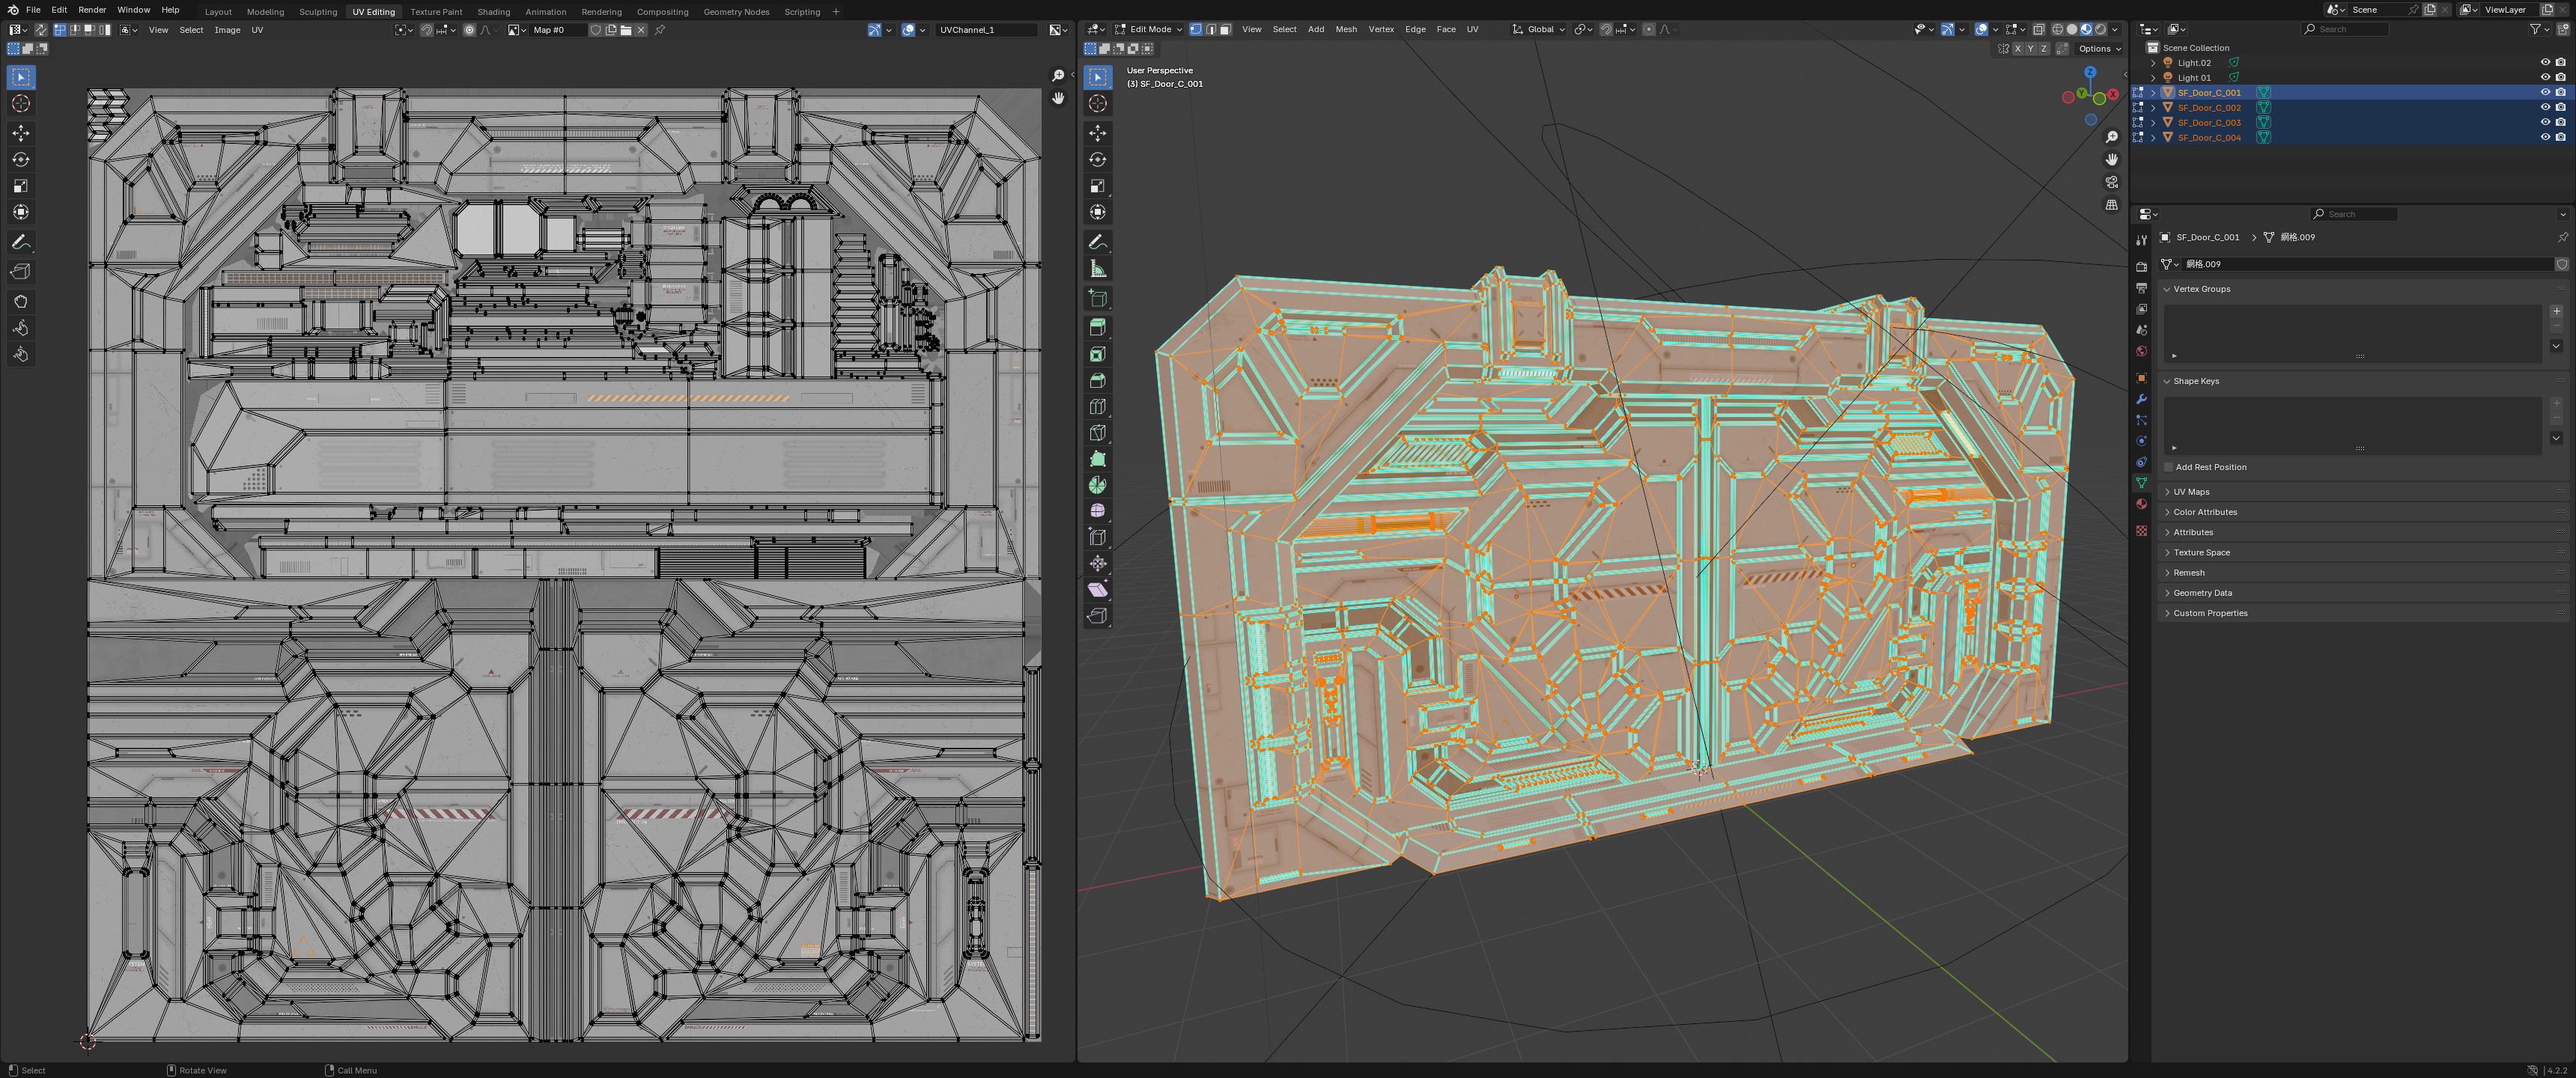2576x1078 pixels.
Task: Select the Inset Faces tool
Action: (1098, 354)
